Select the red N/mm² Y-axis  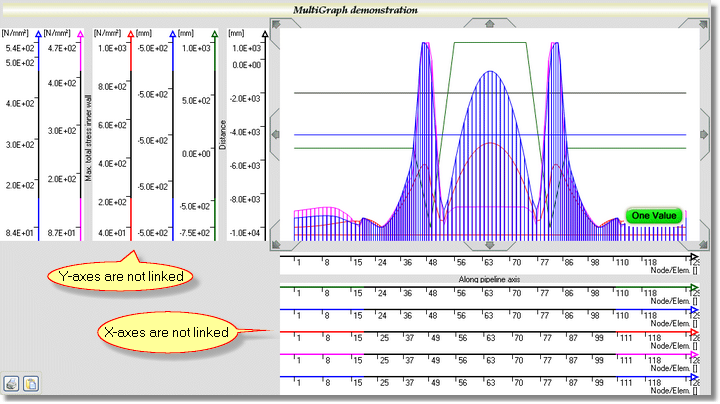[130, 135]
